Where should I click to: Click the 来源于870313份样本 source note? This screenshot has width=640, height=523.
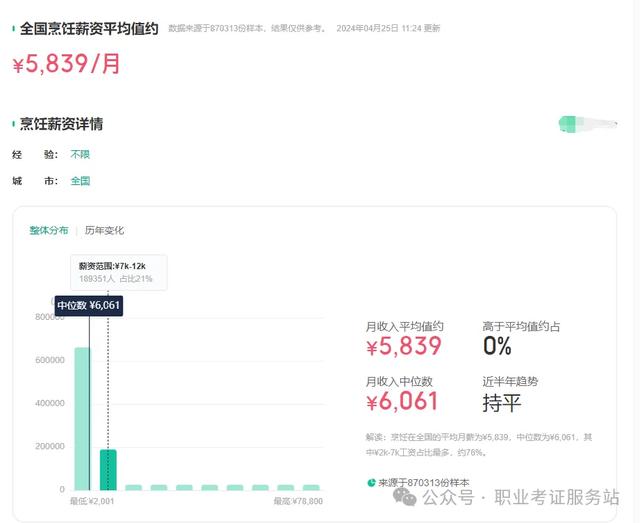pyautogui.click(x=424, y=483)
